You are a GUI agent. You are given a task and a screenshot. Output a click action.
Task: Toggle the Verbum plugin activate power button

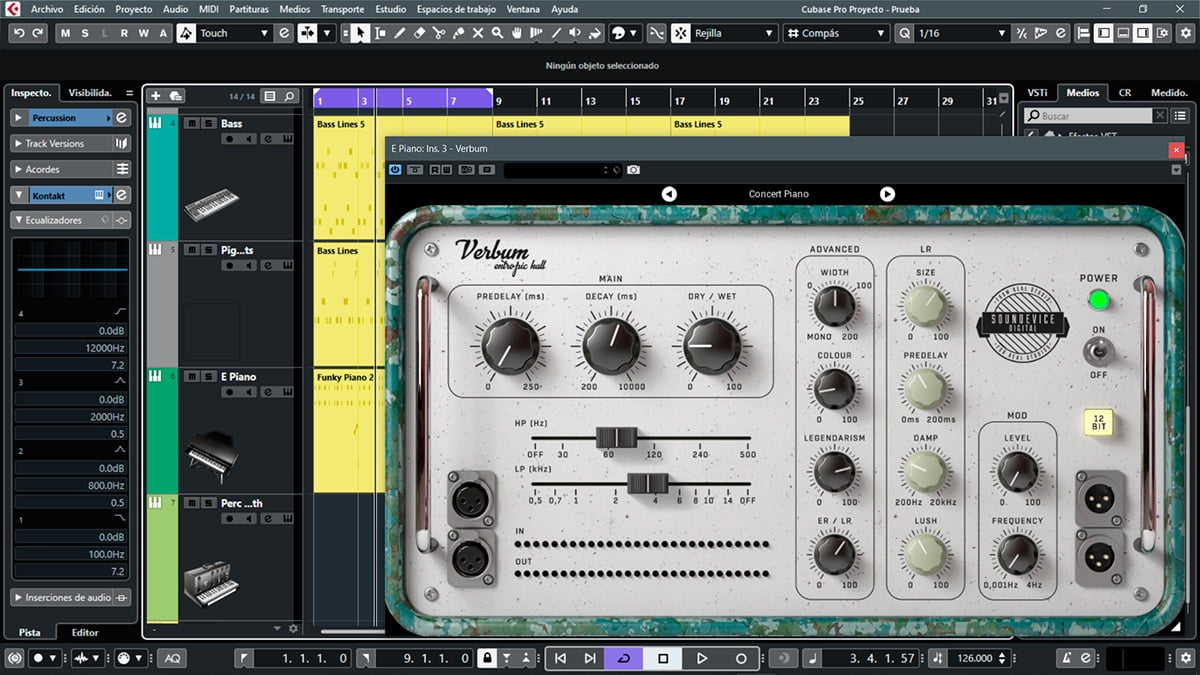point(395,170)
